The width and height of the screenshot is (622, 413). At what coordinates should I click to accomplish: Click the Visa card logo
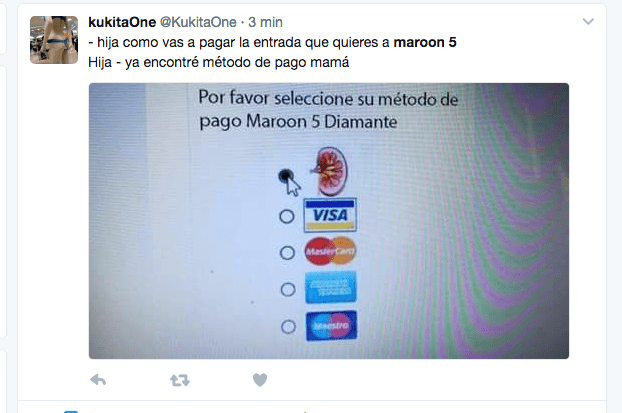[330, 215]
